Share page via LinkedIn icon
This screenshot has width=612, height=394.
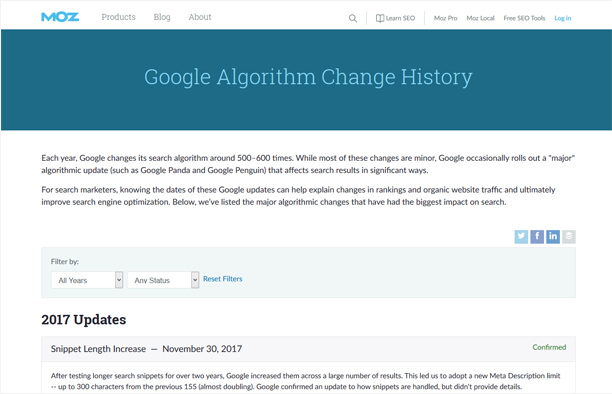coord(553,237)
